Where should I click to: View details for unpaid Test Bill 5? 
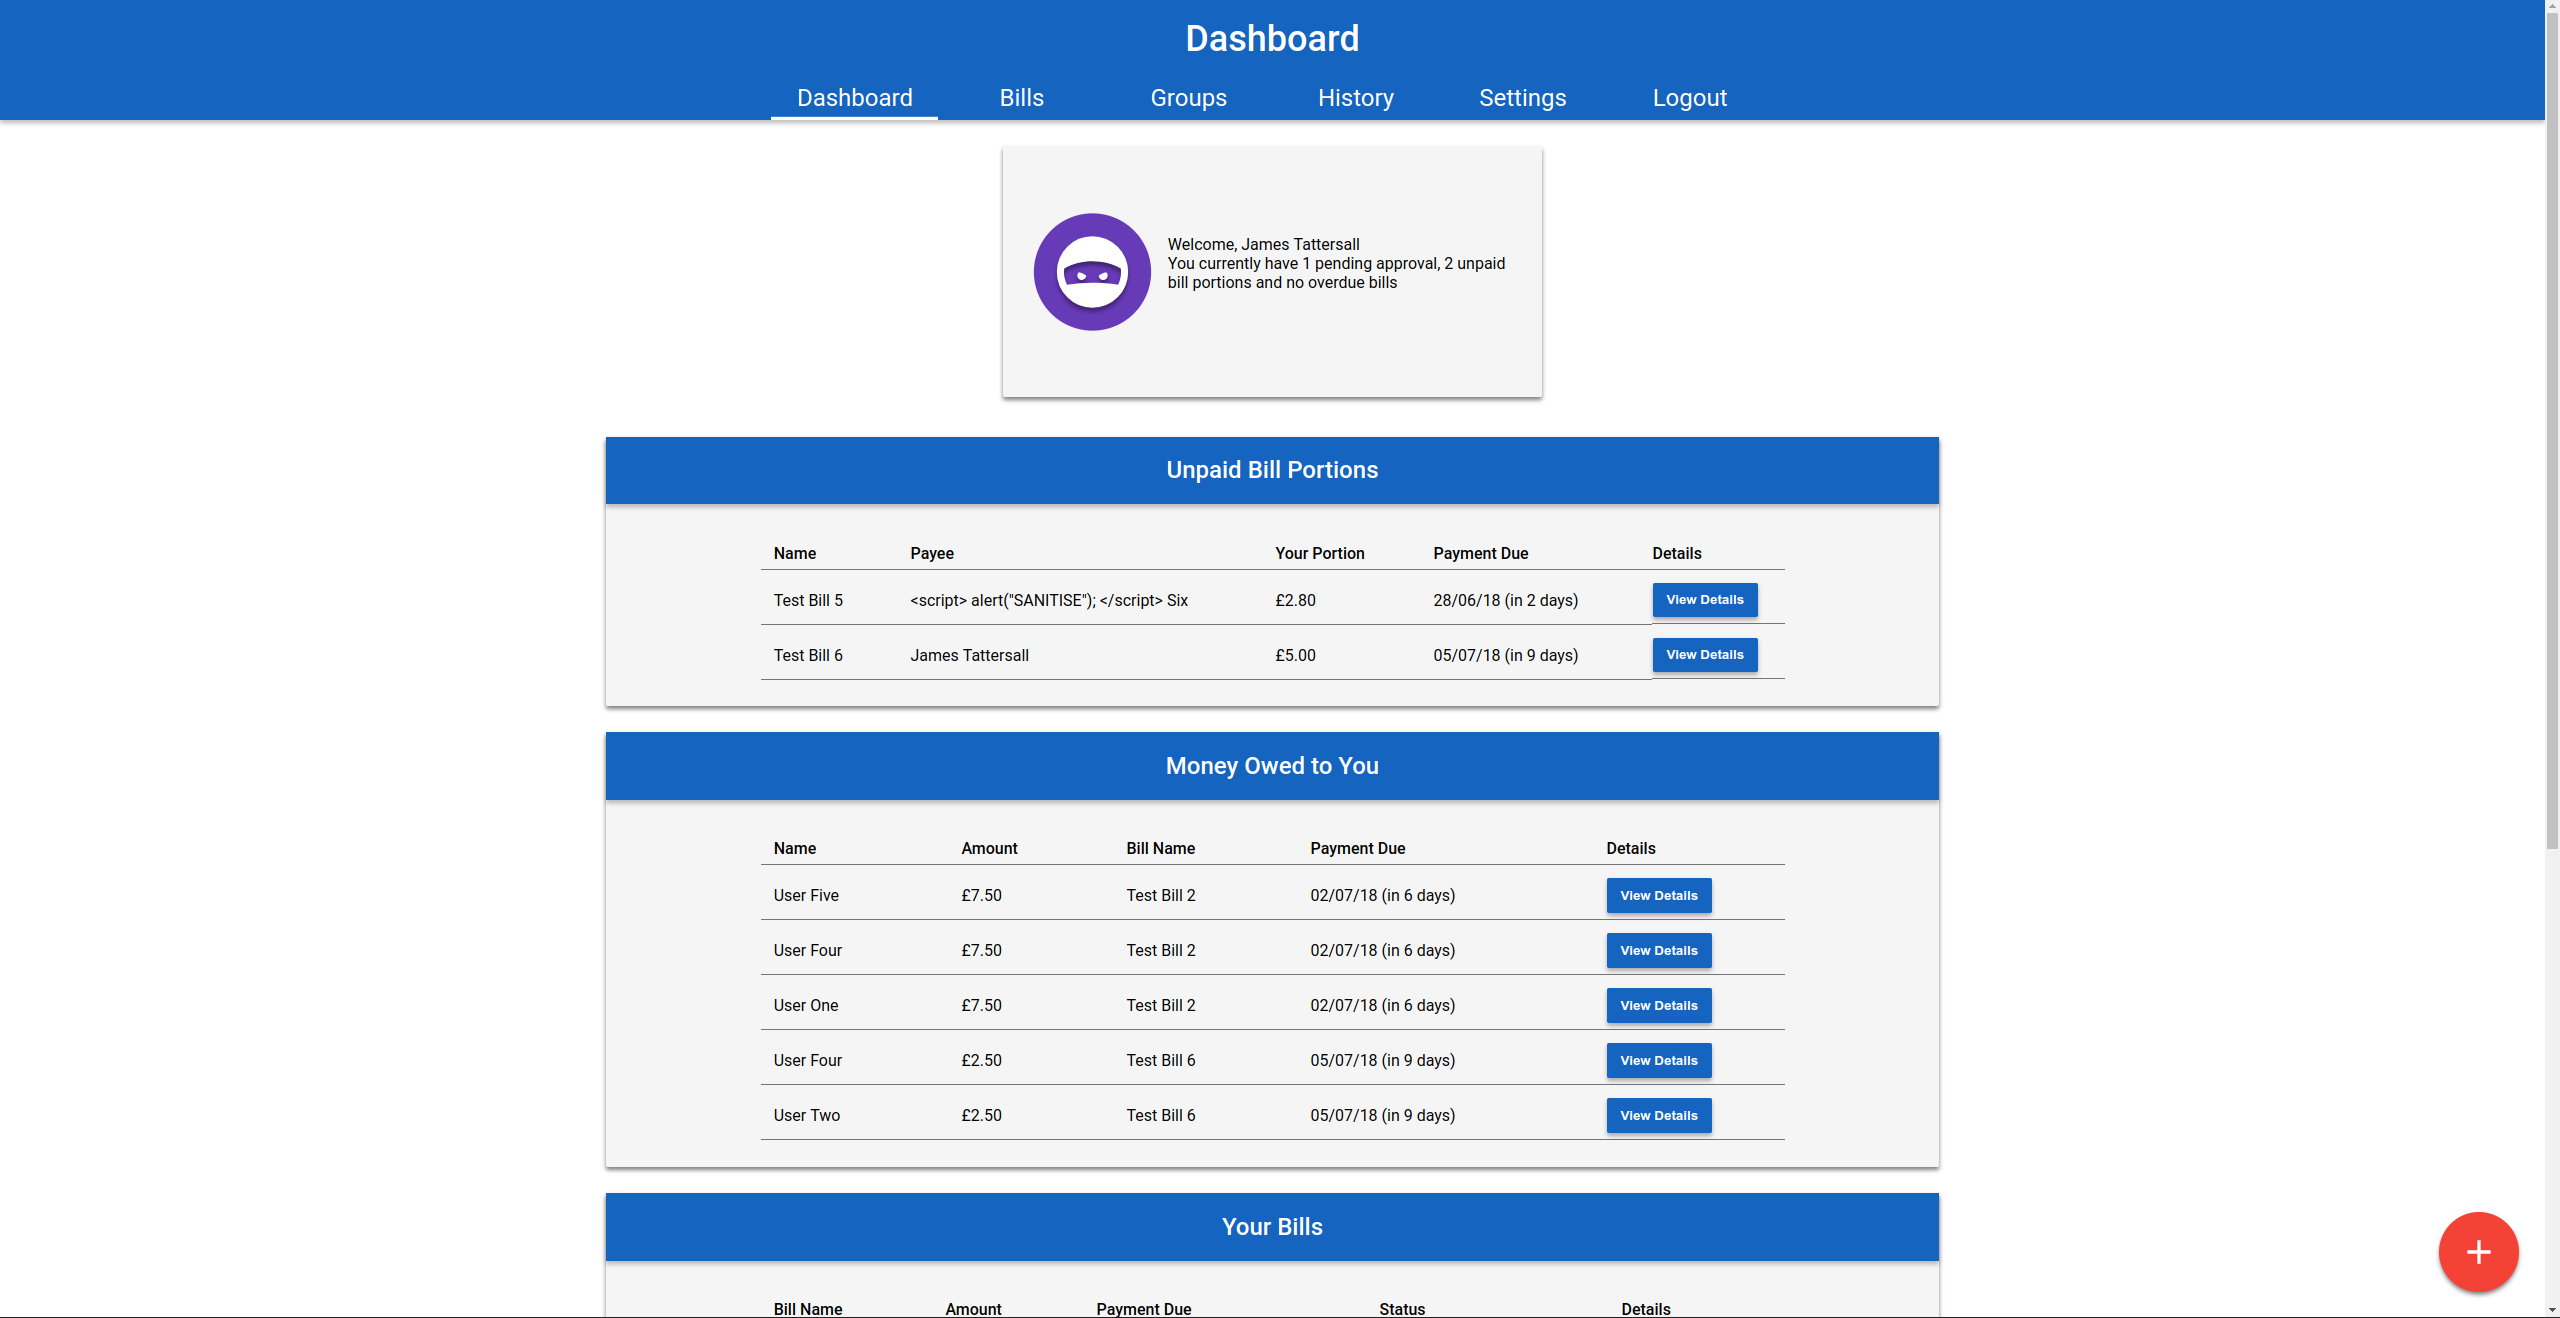click(x=1704, y=600)
